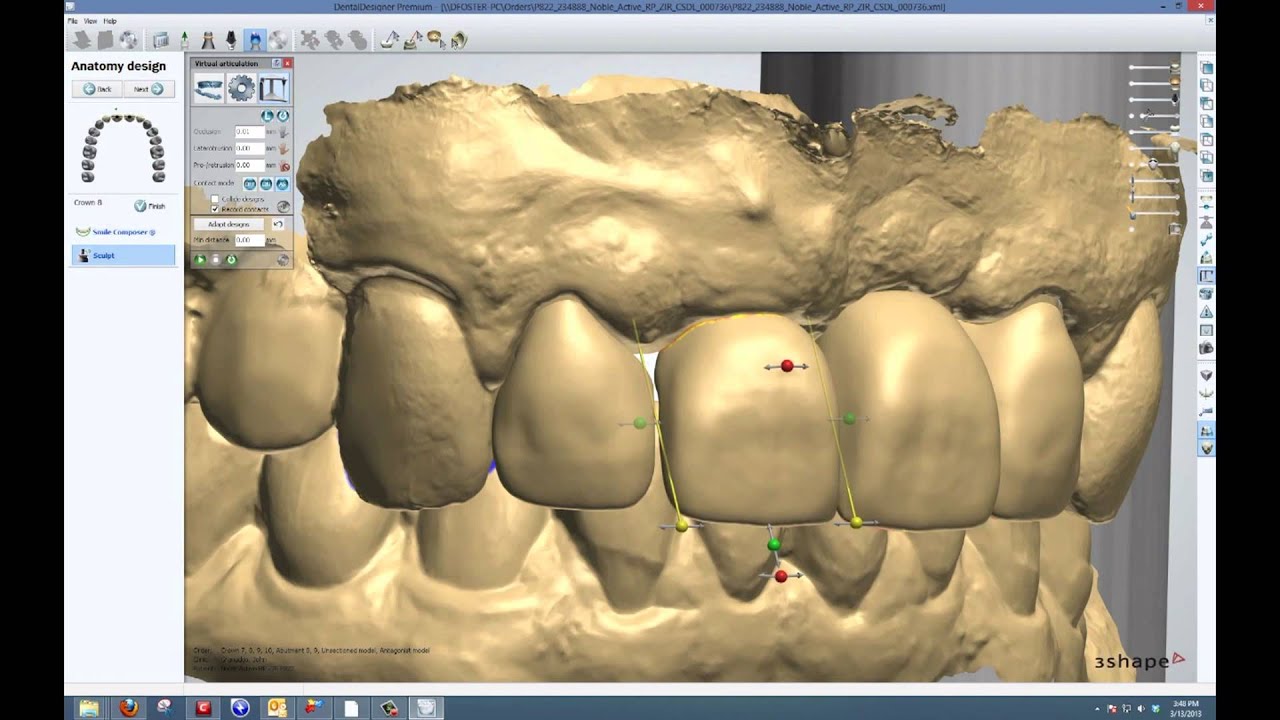Click the red-tipped abutment step icon in toolbar
Screen dimensions: 1280x720
click(208, 40)
